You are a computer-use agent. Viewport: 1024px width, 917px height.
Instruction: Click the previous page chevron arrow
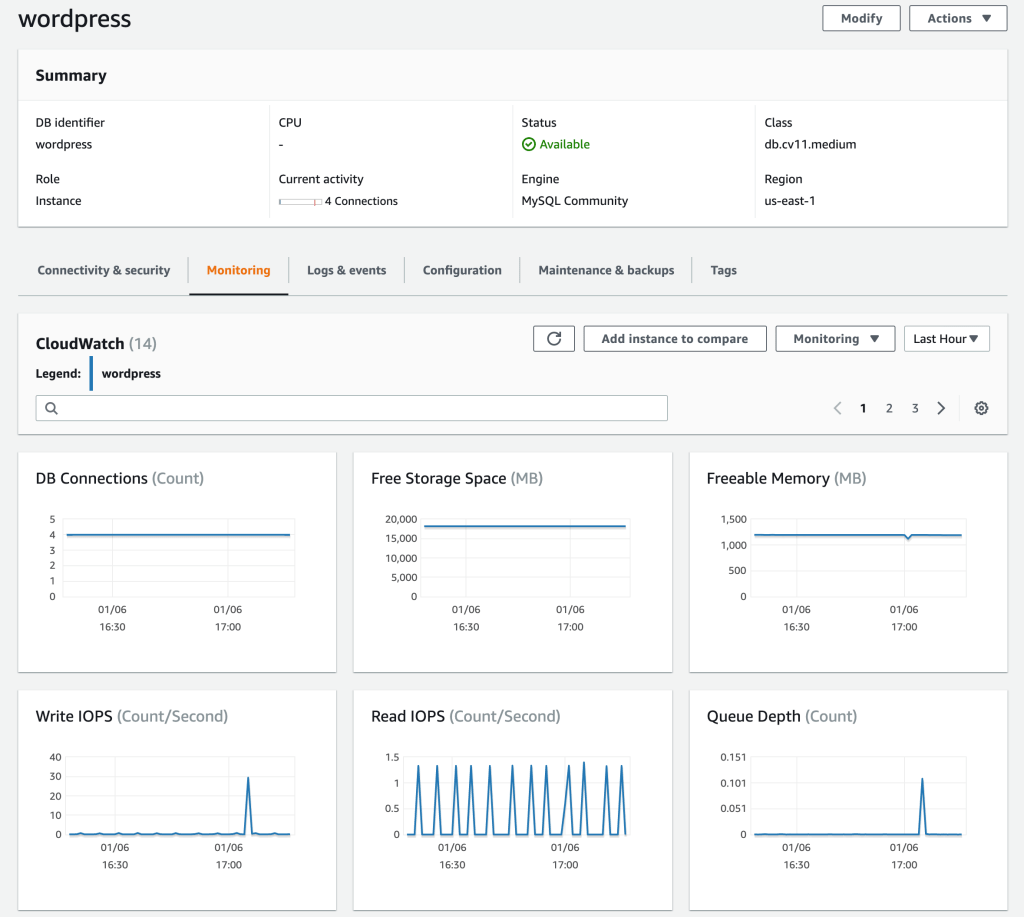click(838, 408)
